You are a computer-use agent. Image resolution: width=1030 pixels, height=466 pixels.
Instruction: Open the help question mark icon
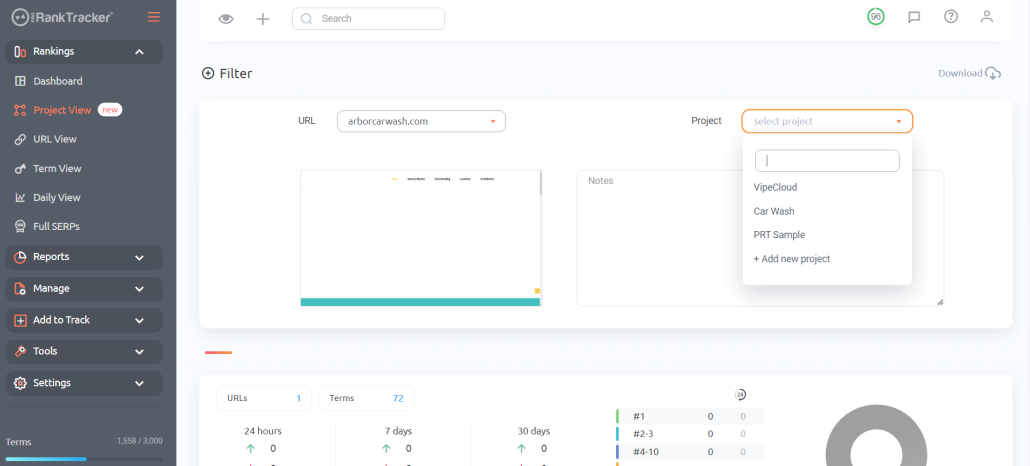tap(950, 17)
